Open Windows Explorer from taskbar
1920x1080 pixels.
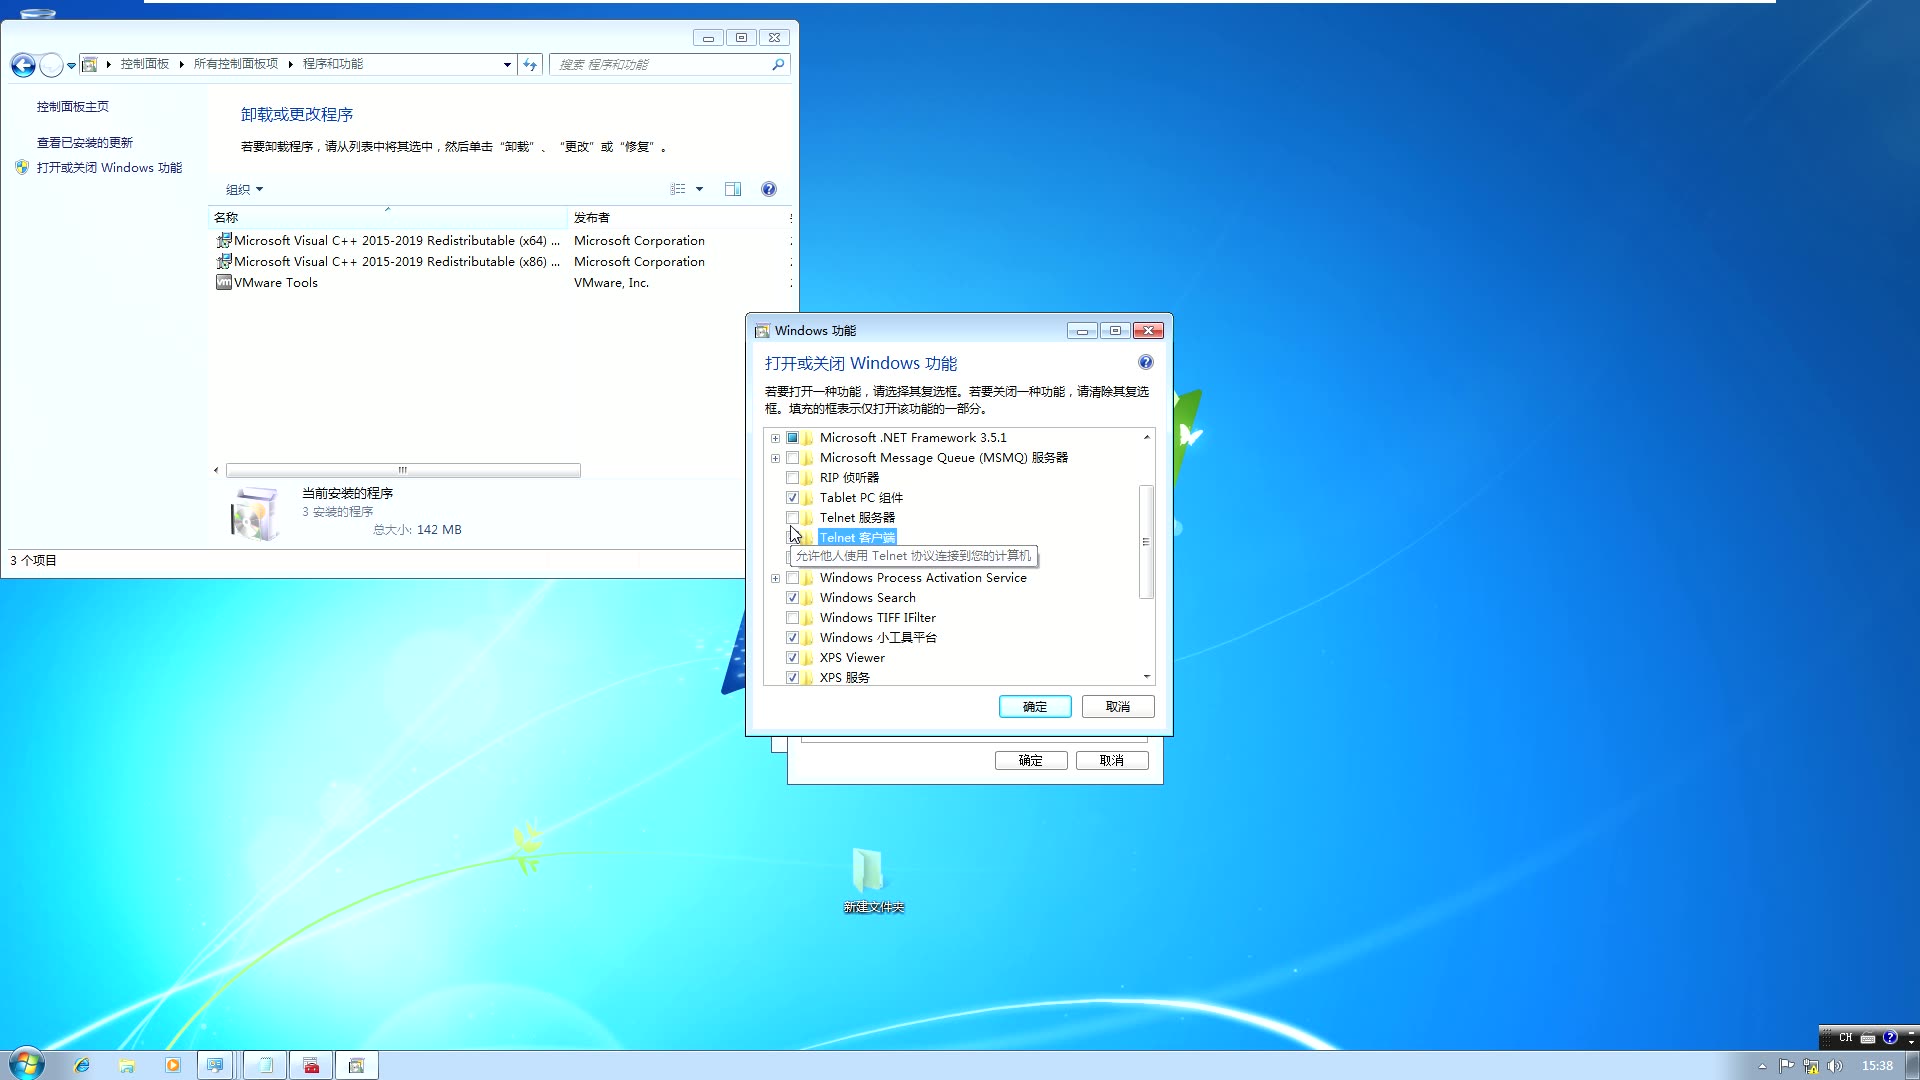coord(127,1066)
